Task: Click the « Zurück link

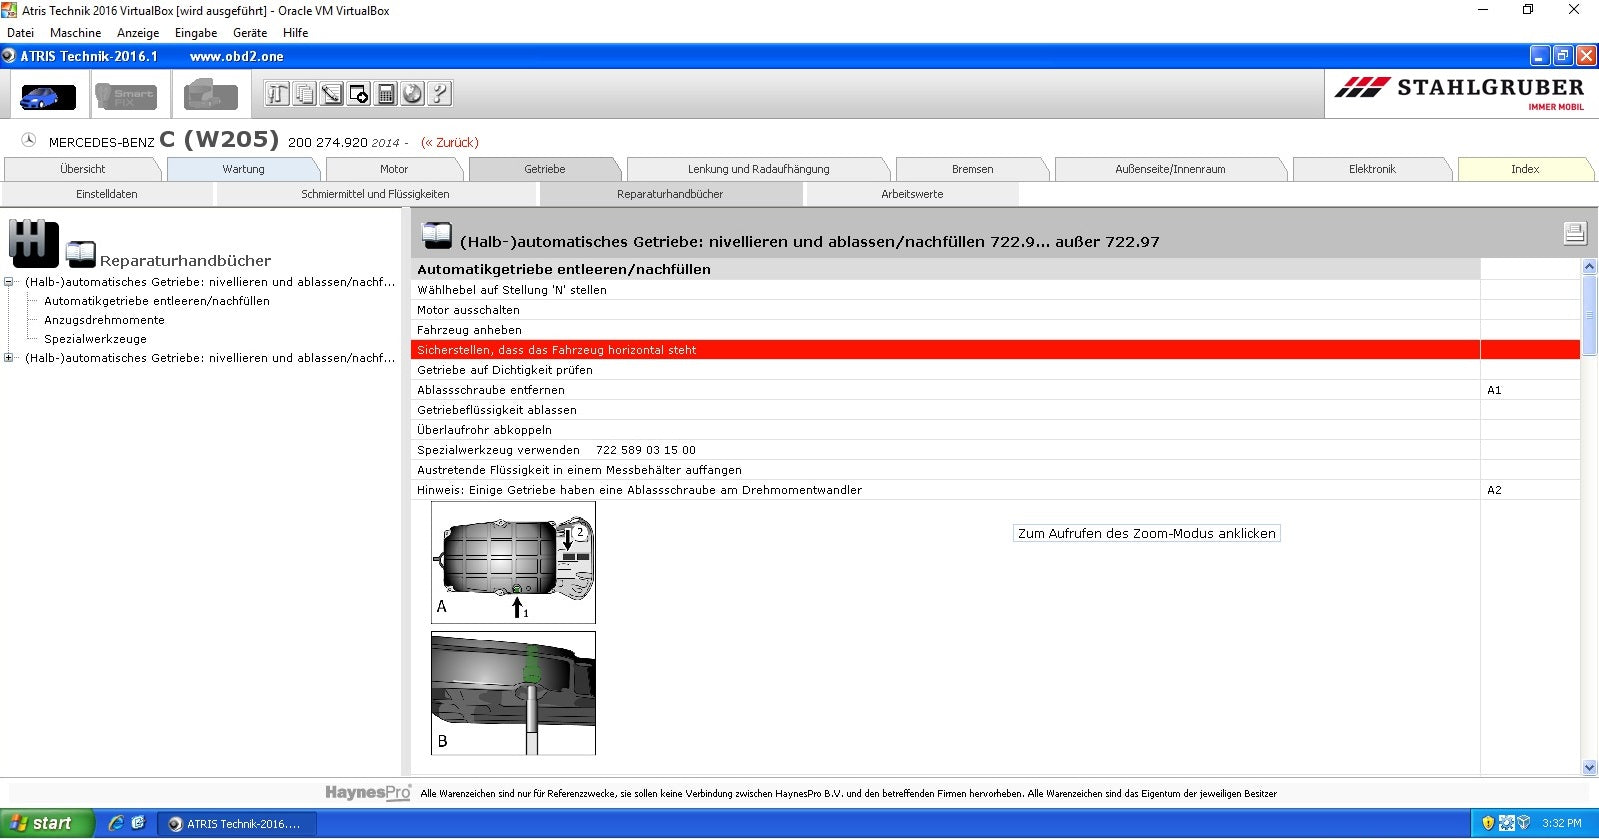Action: pyautogui.click(x=449, y=142)
